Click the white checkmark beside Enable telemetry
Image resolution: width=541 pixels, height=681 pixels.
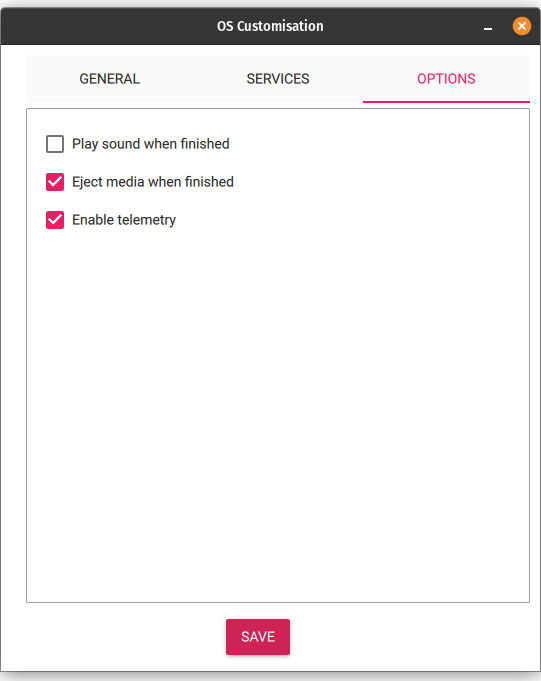(55, 220)
